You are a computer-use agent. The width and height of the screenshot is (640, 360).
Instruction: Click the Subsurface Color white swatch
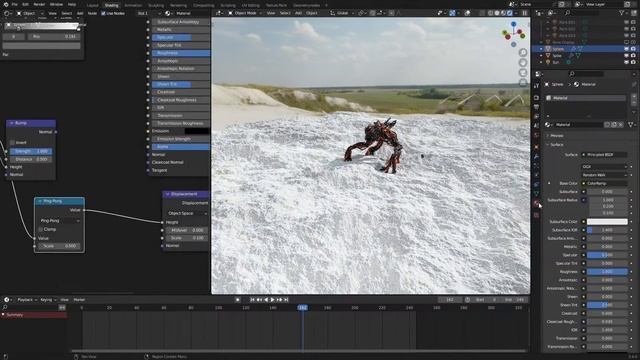pos(607,222)
